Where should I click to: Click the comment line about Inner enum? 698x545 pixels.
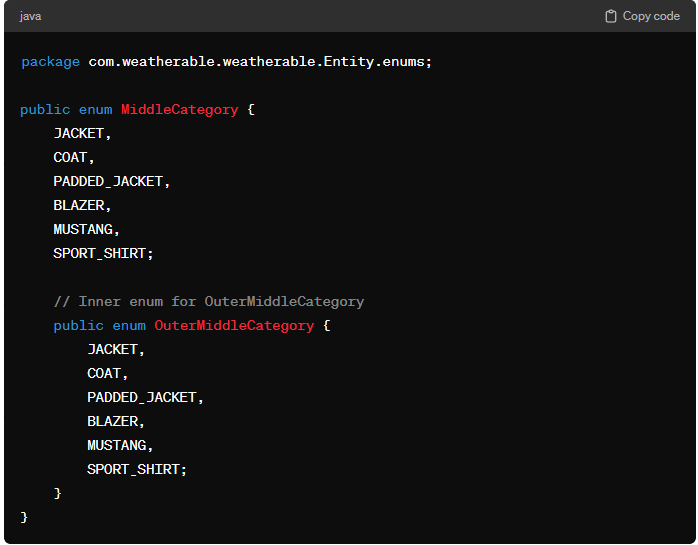click(x=209, y=301)
